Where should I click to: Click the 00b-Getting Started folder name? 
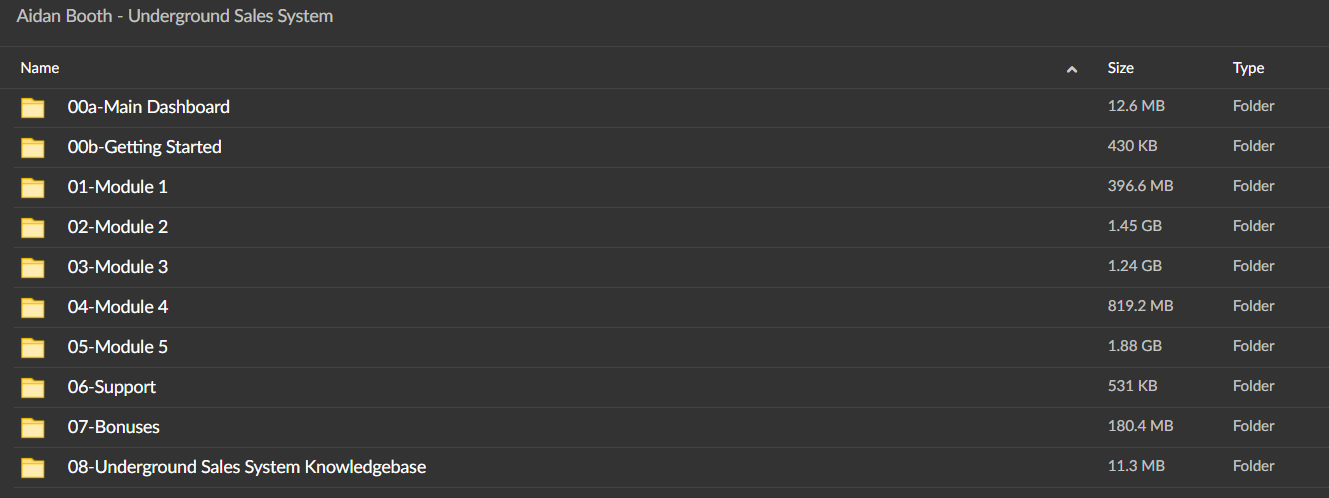coord(144,147)
